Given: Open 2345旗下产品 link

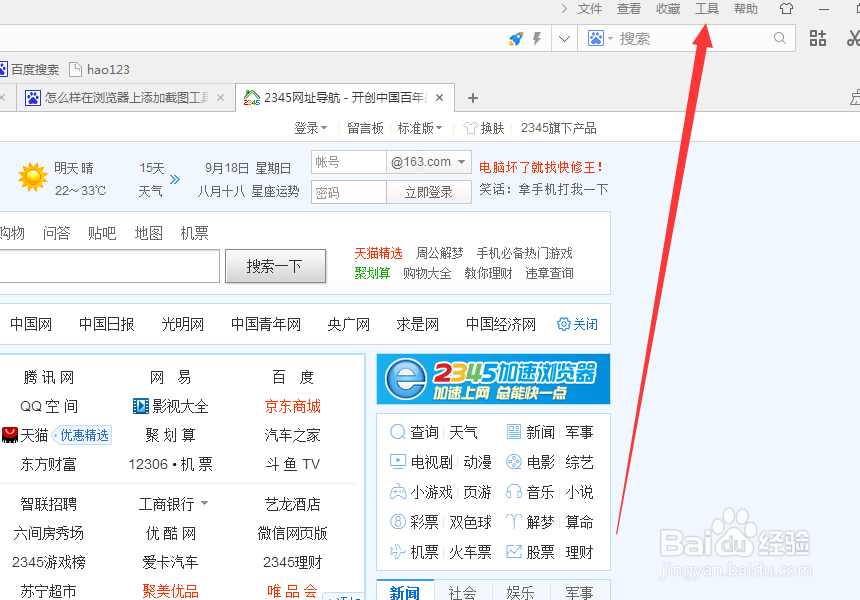Looking at the screenshot, I should click(558, 128).
